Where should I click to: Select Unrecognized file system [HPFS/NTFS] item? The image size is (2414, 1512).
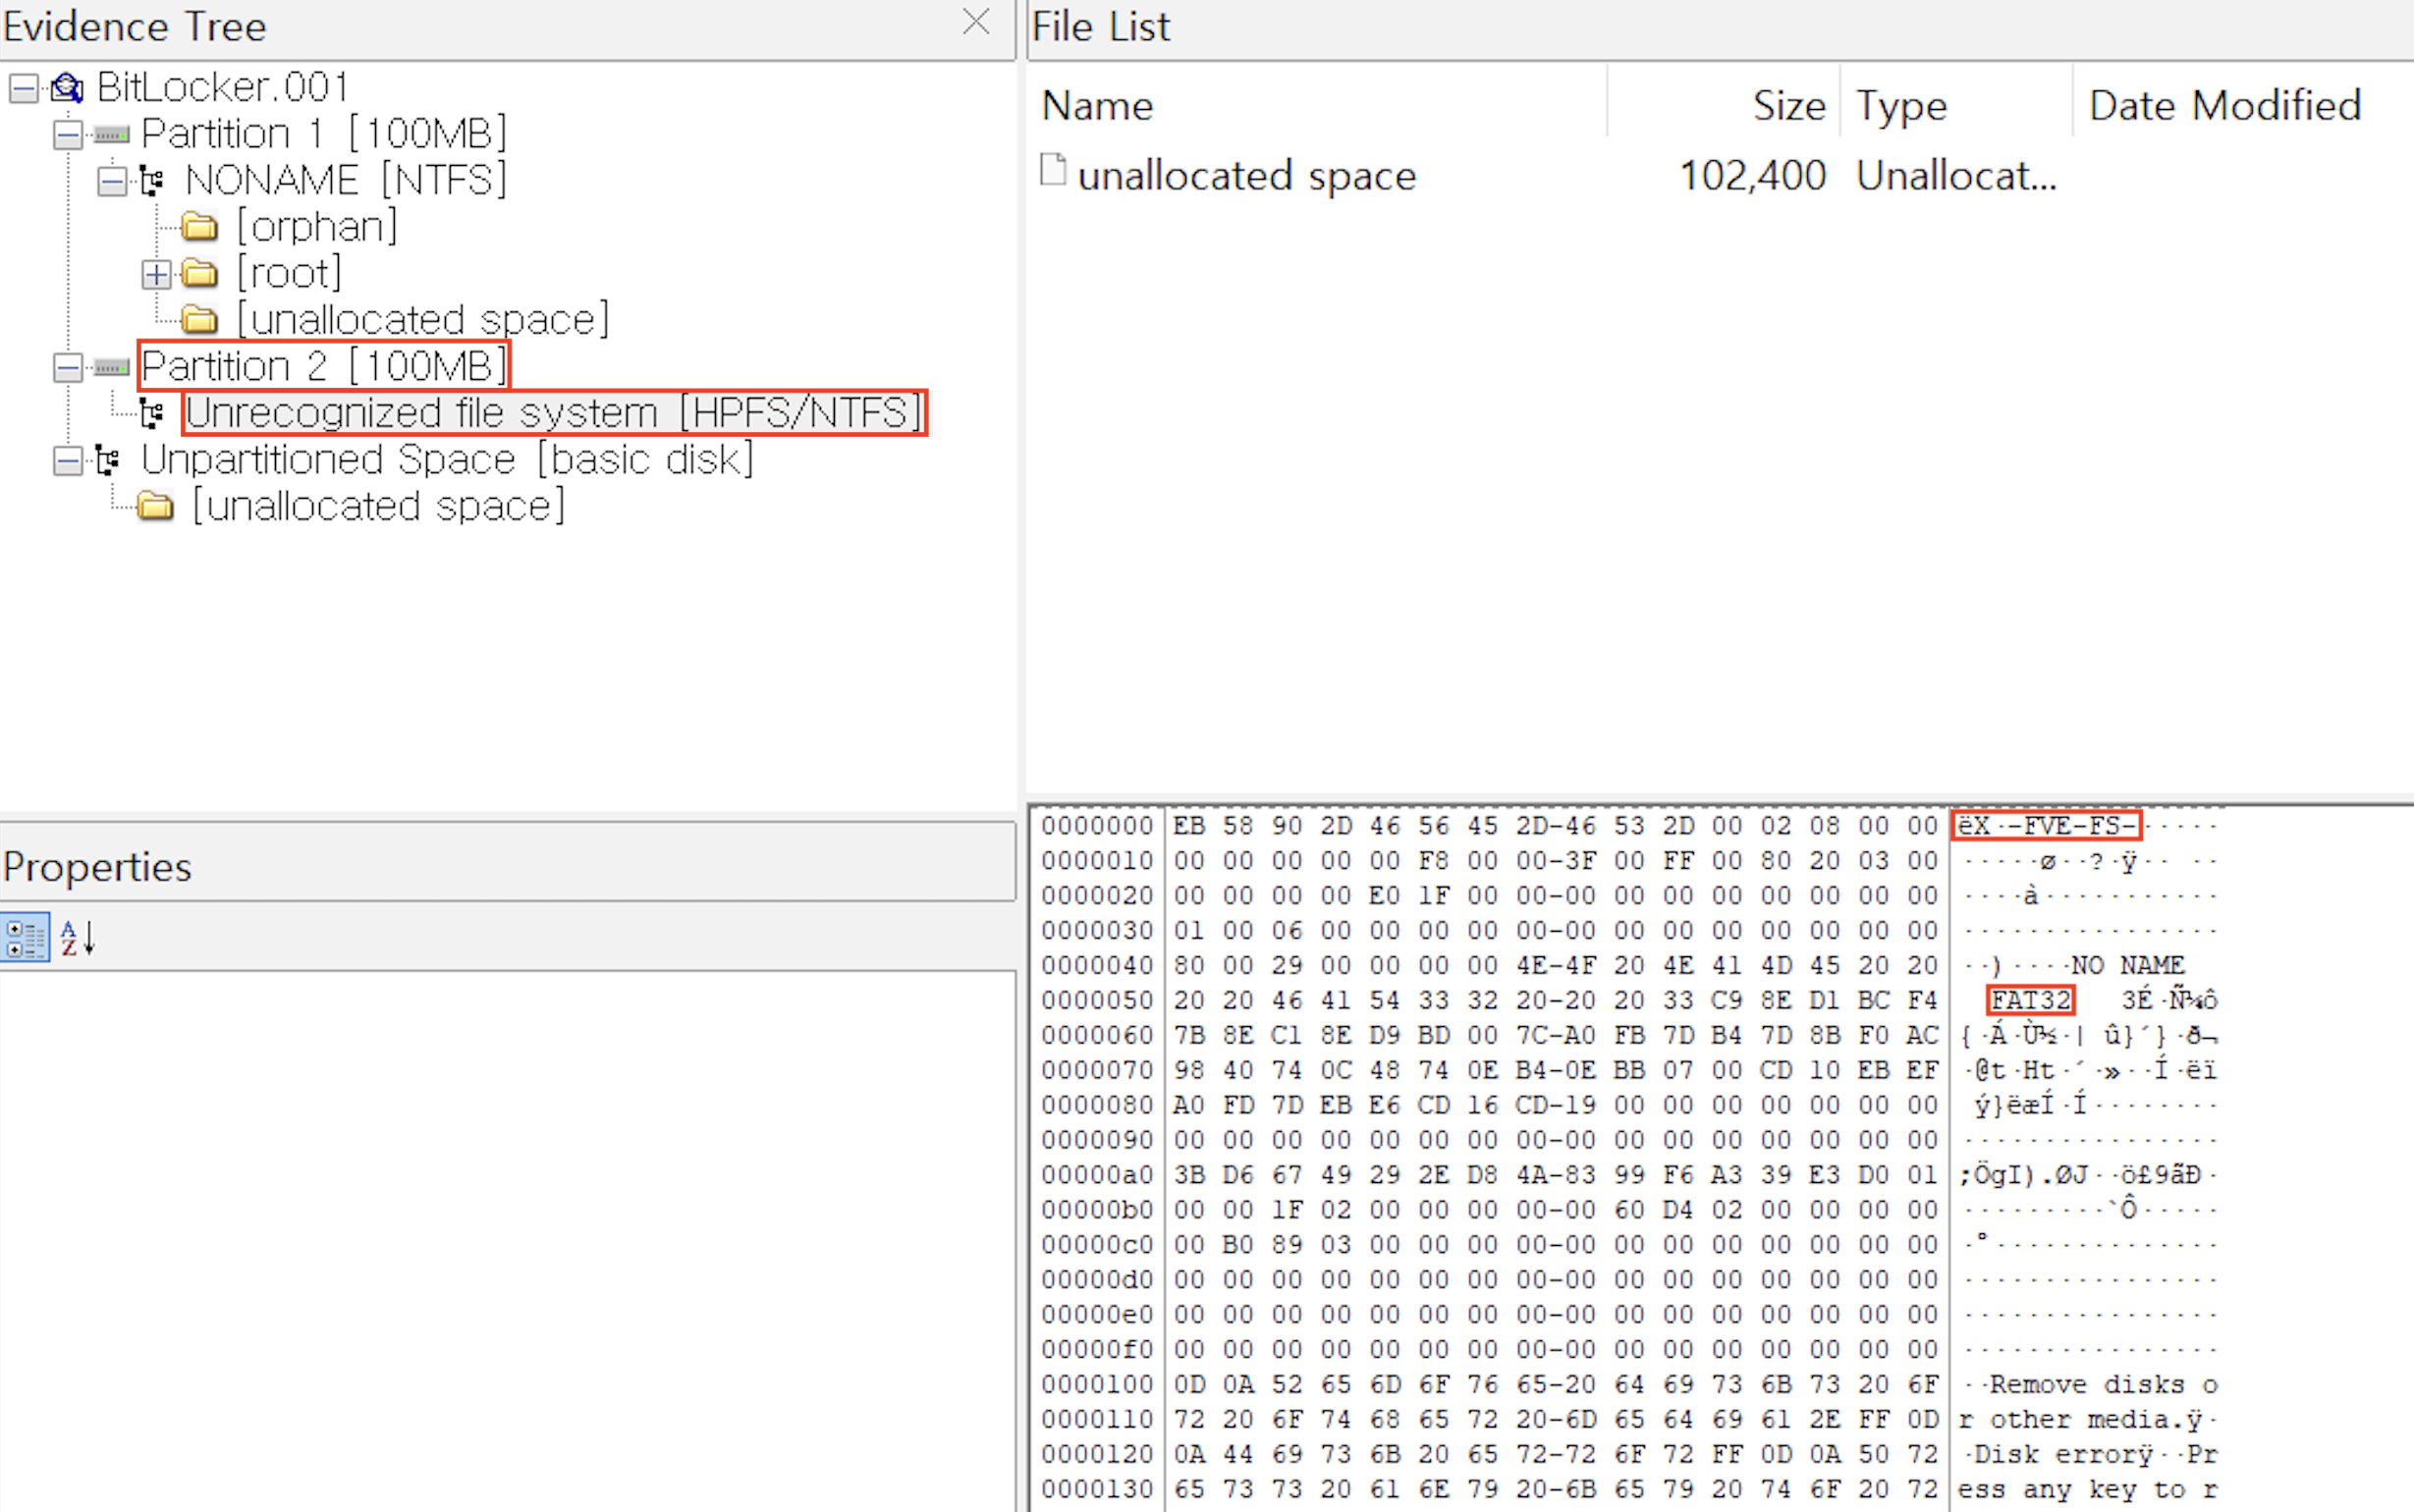(x=553, y=413)
